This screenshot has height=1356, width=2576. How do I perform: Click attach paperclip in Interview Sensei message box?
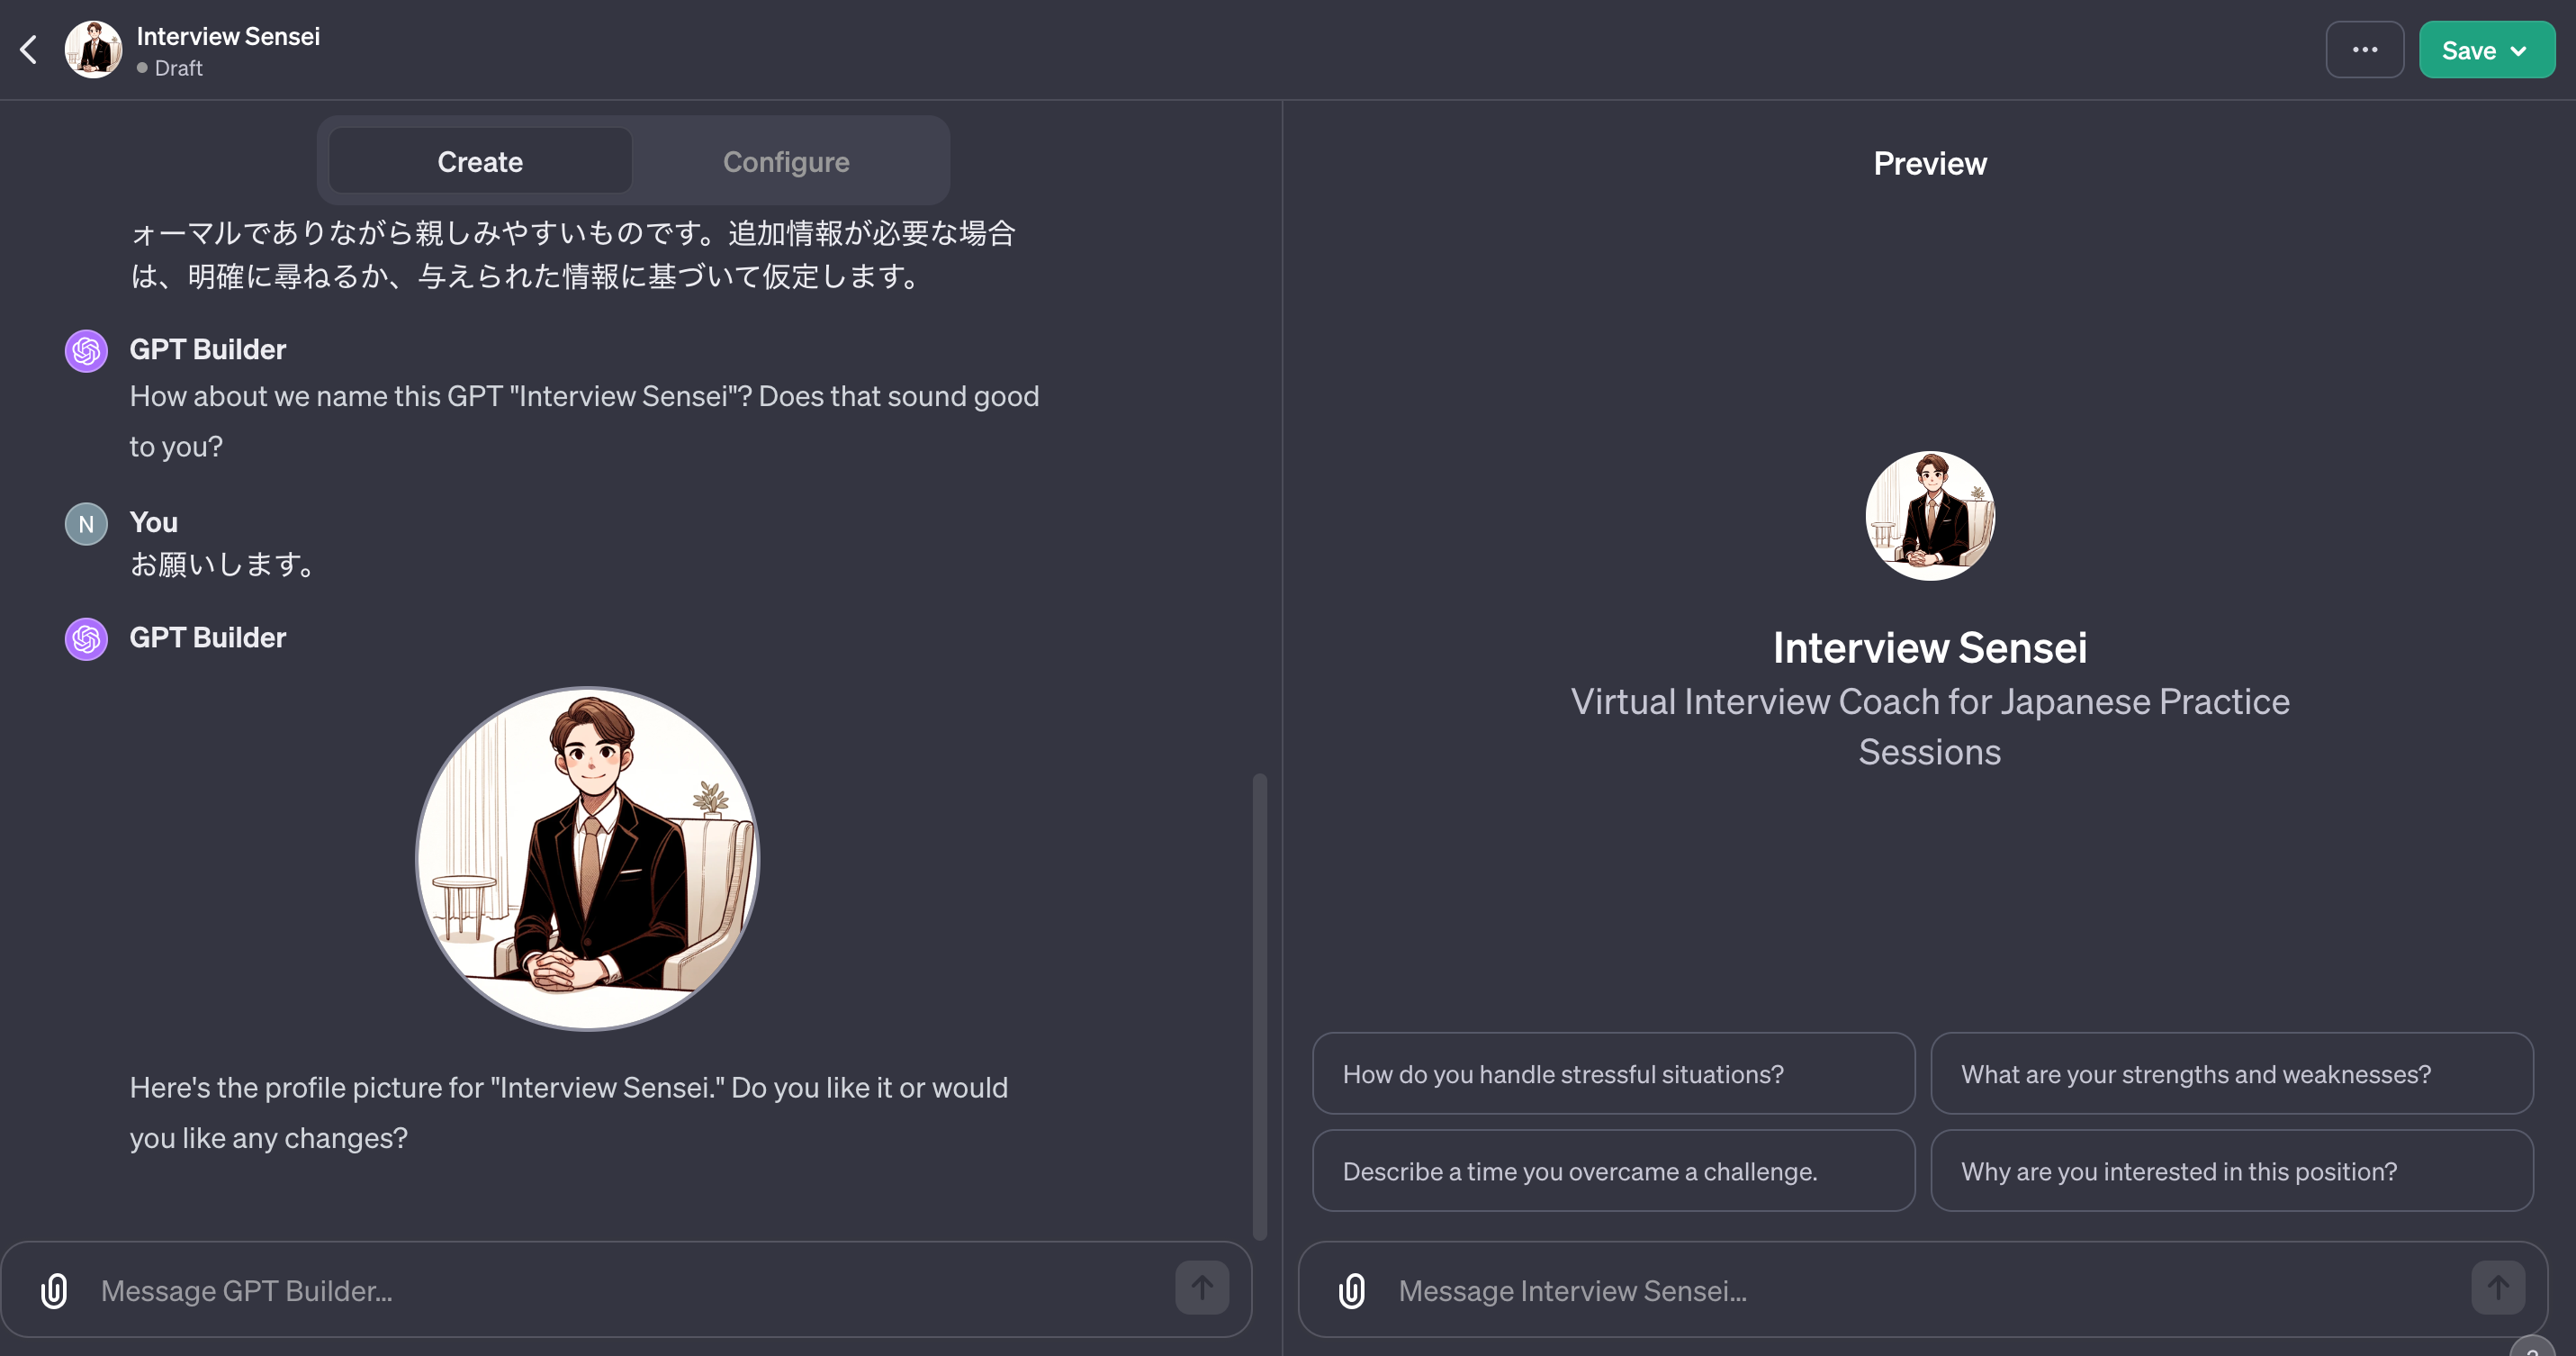(x=1351, y=1290)
